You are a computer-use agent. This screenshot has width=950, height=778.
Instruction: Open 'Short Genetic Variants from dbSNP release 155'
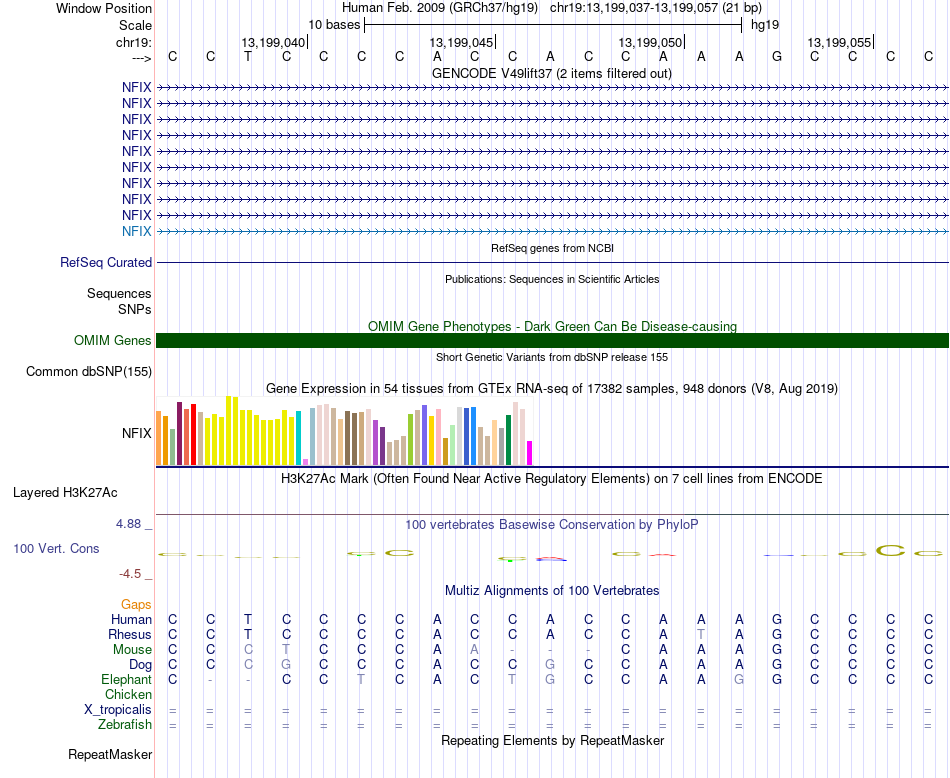pos(552,357)
